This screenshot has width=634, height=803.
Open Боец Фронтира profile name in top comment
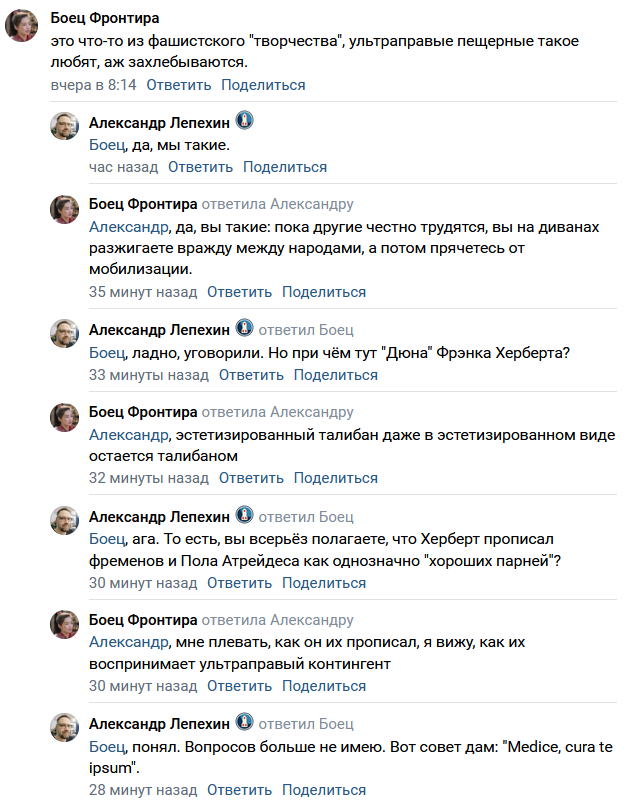tap(105, 18)
